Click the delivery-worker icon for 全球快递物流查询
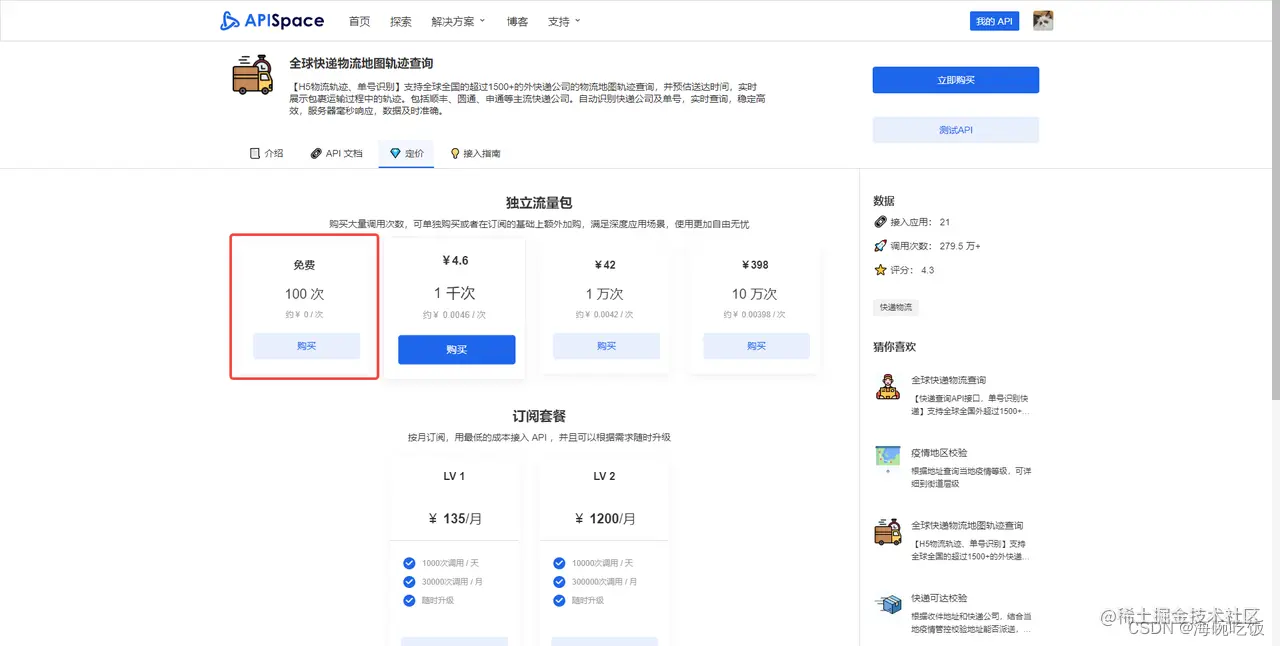Viewport: 1280px width, 646px height. pos(888,389)
